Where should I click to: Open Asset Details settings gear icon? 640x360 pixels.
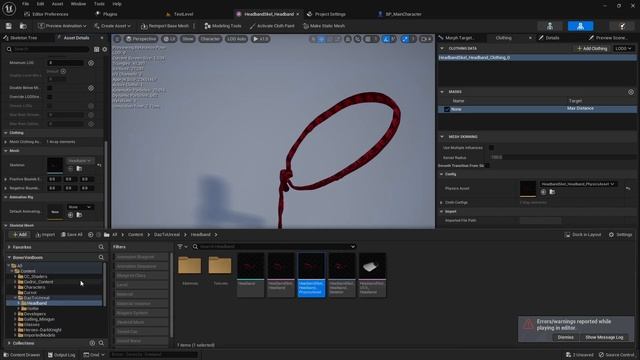point(104,49)
